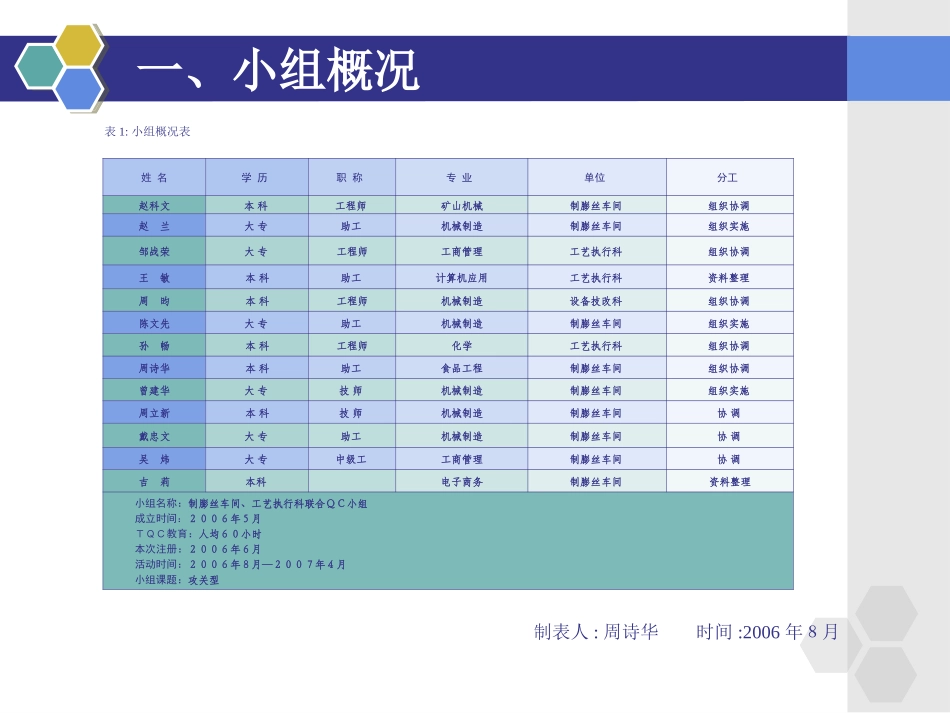The image size is (950, 713).
Task: Click 组织协调 in 赵科文's row
Action: coord(729,205)
